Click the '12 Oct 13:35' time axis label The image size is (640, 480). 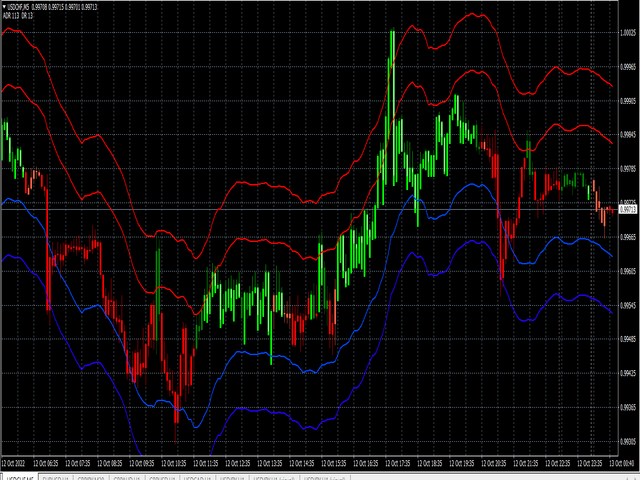tap(269, 463)
